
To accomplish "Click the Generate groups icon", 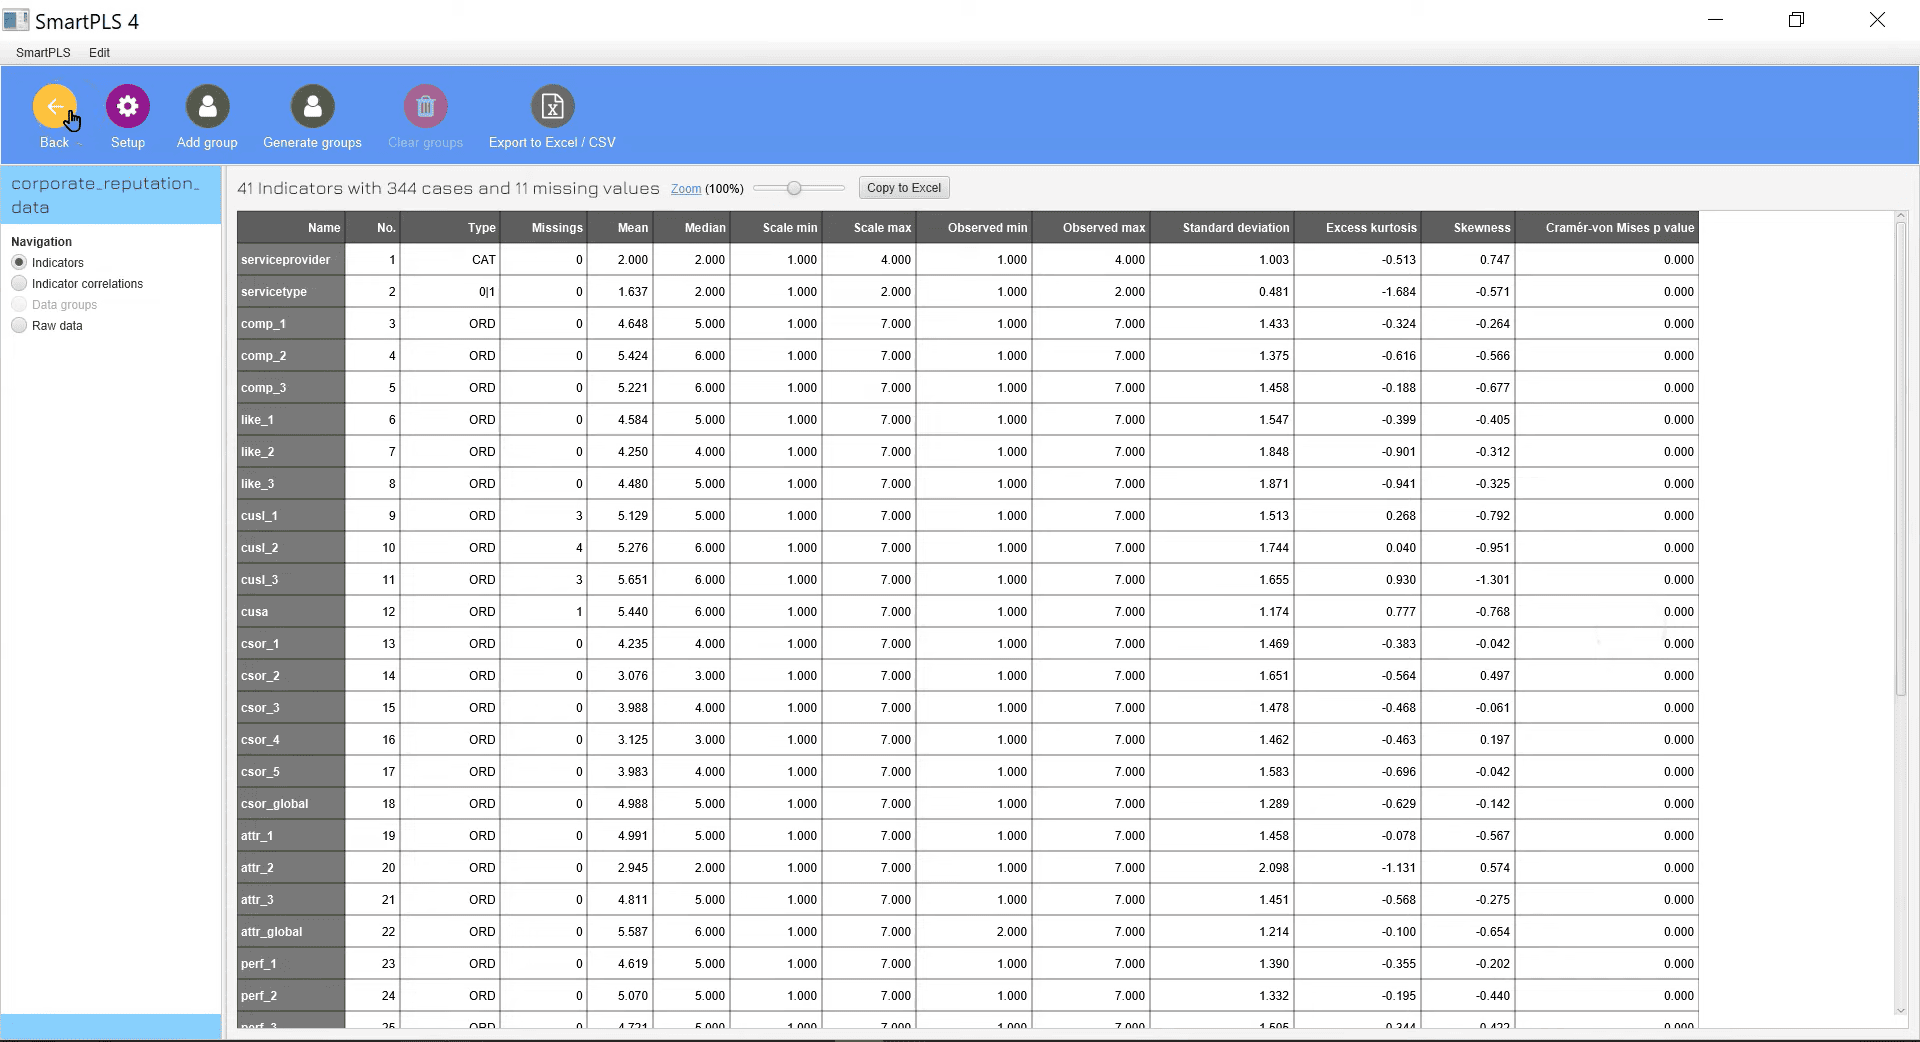I will click(312, 106).
